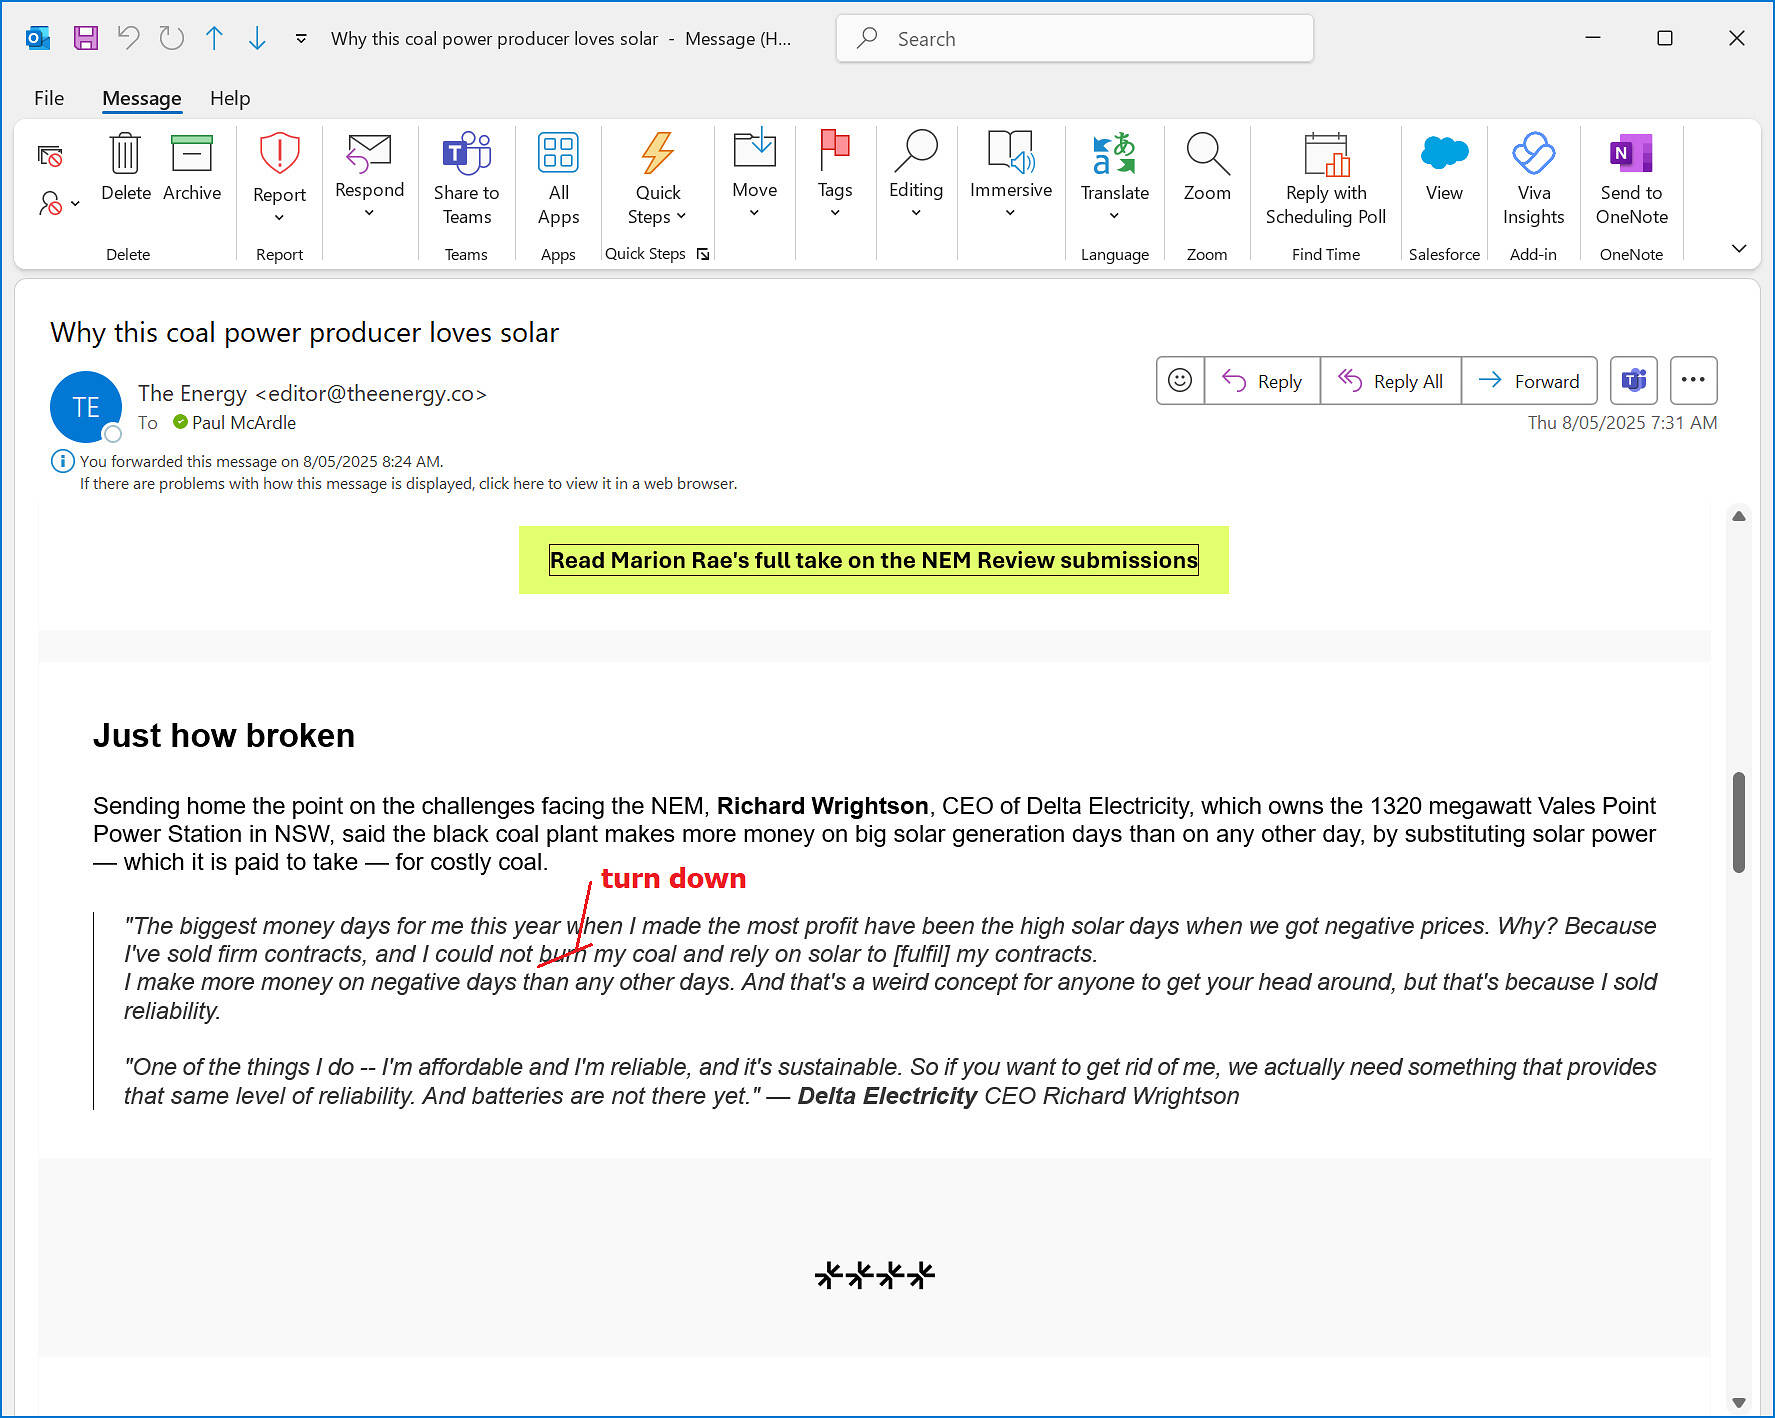Expand Quick Steps lightning menu
1775x1418 pixels.
[657, 179]
